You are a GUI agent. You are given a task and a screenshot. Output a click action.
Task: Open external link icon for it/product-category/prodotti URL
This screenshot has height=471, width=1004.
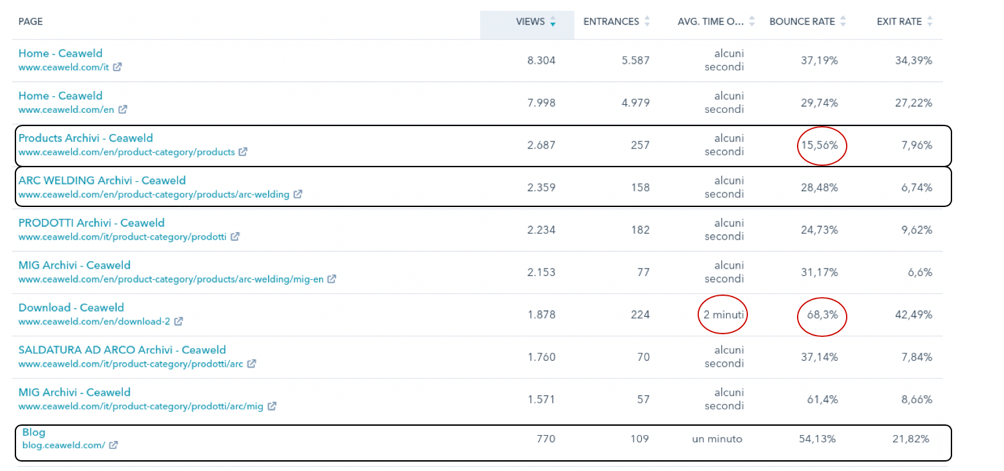point(235,237)
